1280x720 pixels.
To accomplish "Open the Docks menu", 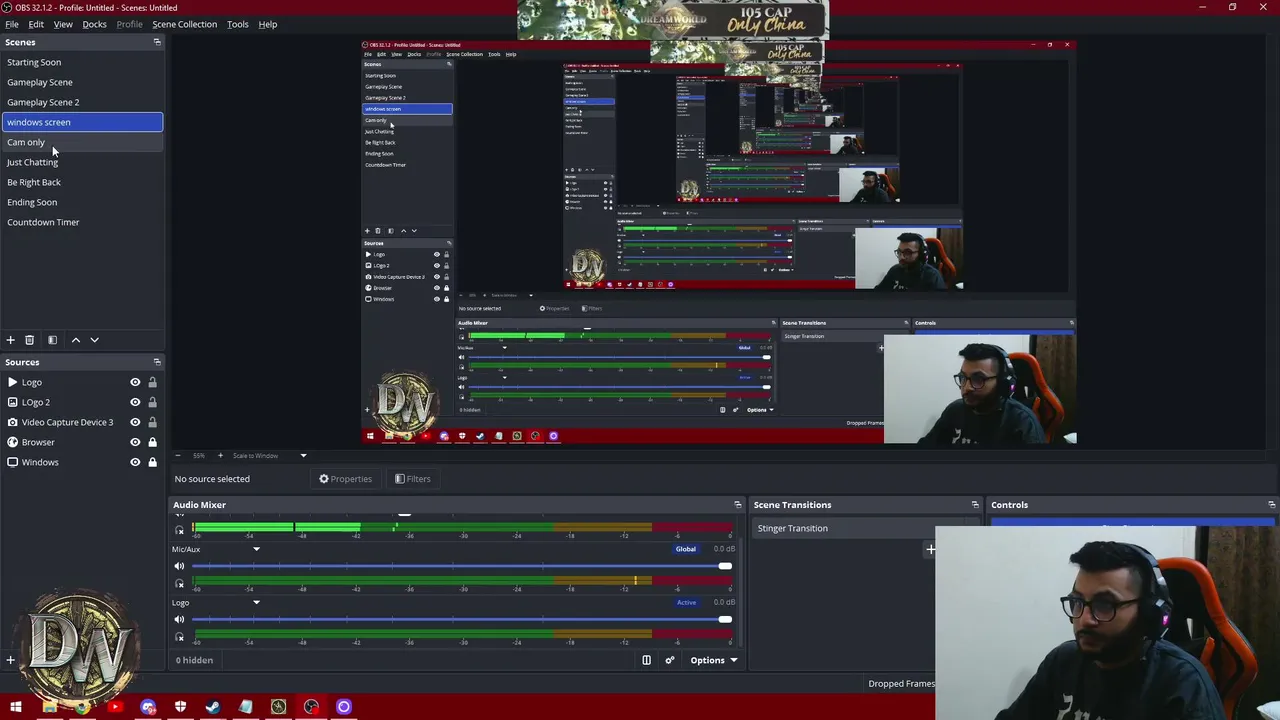I will tap(94, 24).
